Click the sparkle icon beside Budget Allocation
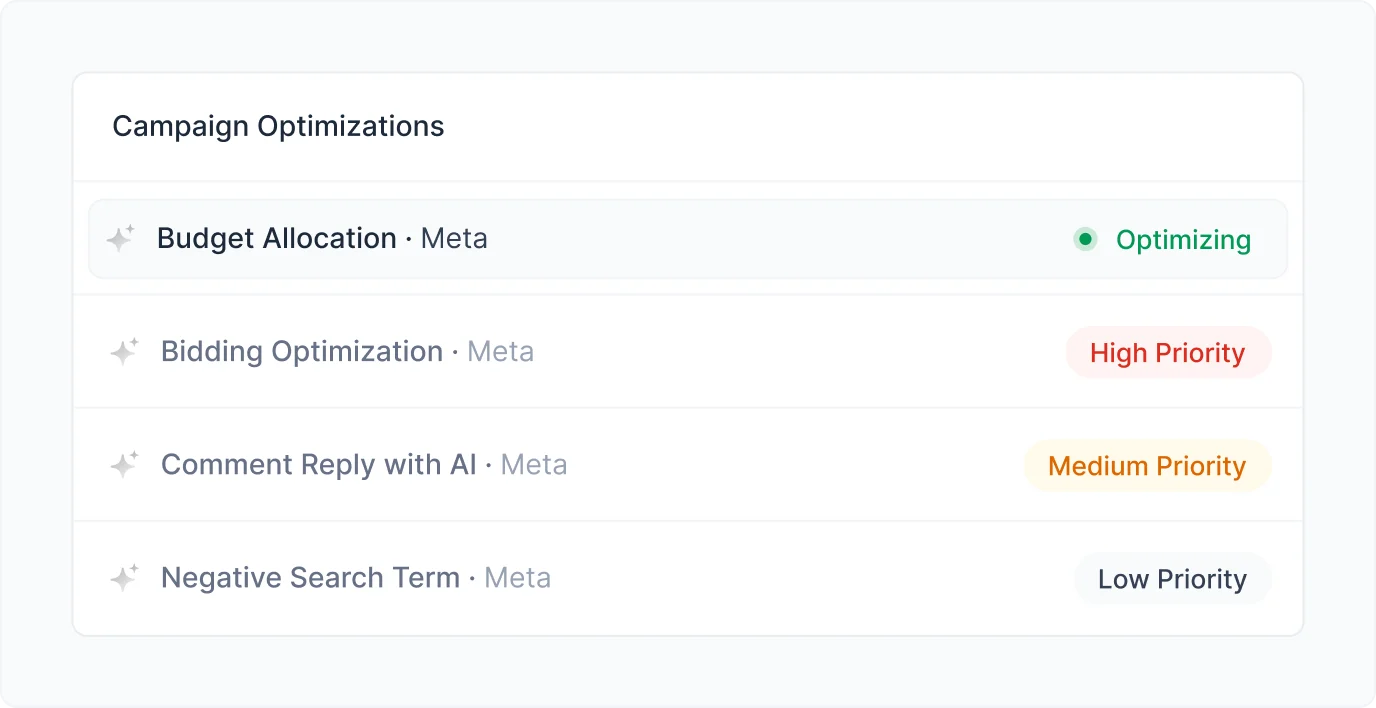Viewport: 1376px width, 708px height. (x=120, y=239)
